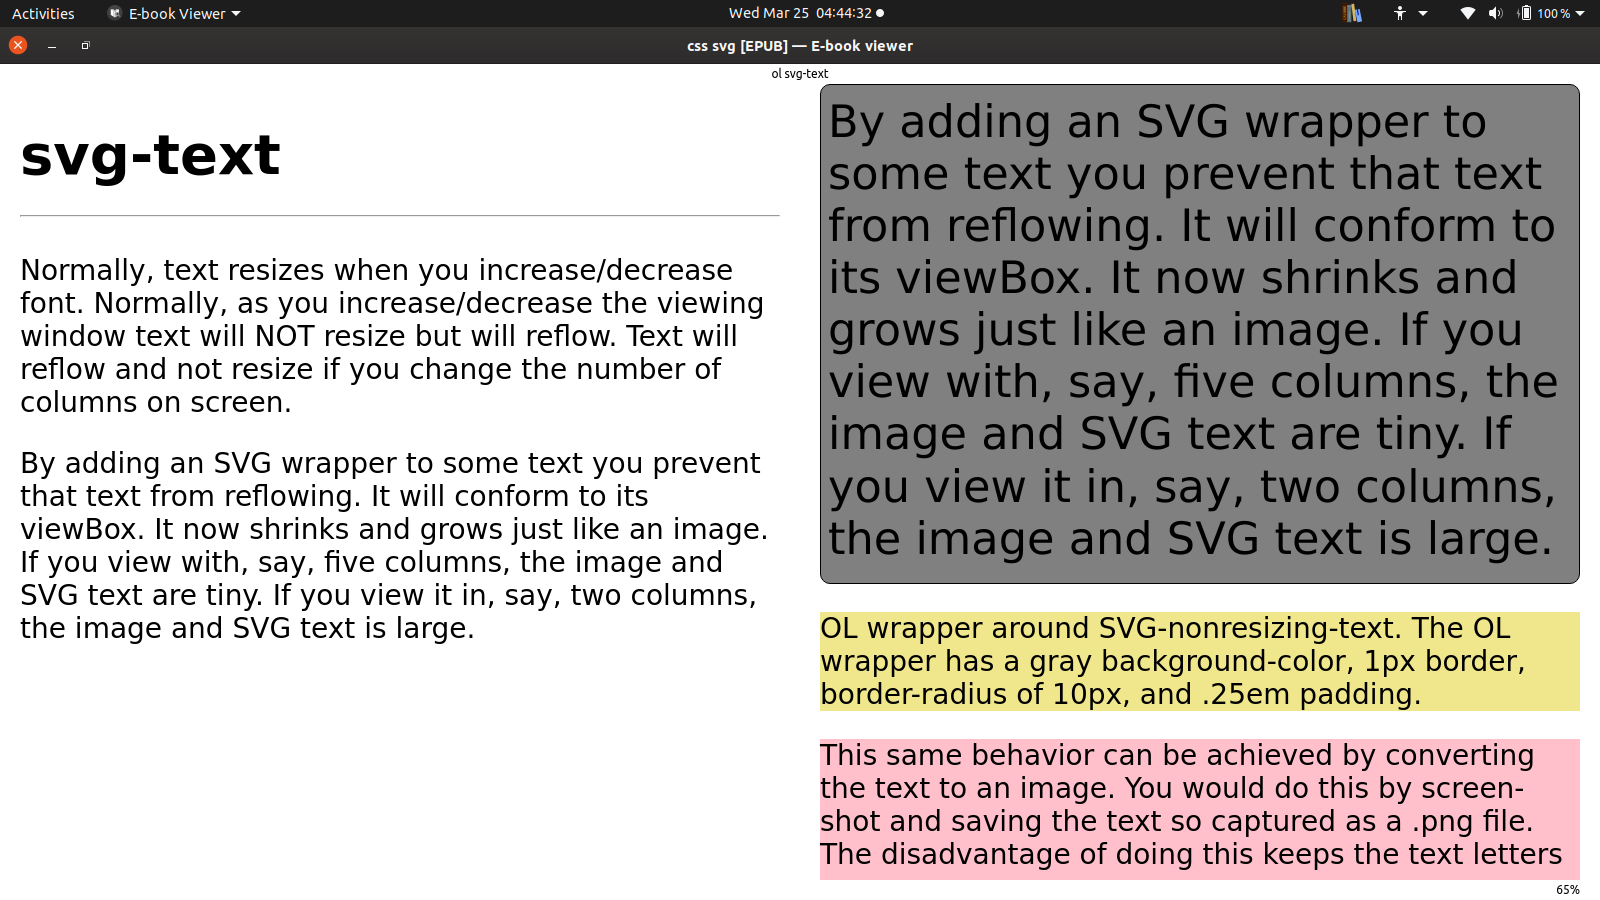Click the yellow "OL wrapper around SVG" paragraph
Screen dimensions: 1600x900
(1200, 661)
